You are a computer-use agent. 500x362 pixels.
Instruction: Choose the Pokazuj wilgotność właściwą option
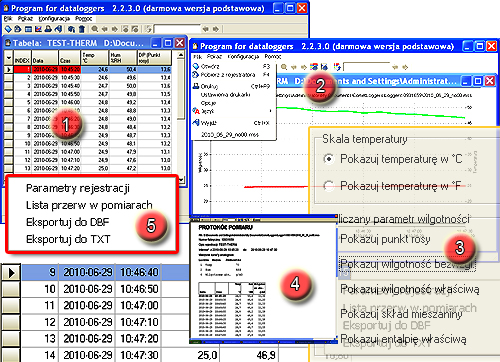coord(410,289)
